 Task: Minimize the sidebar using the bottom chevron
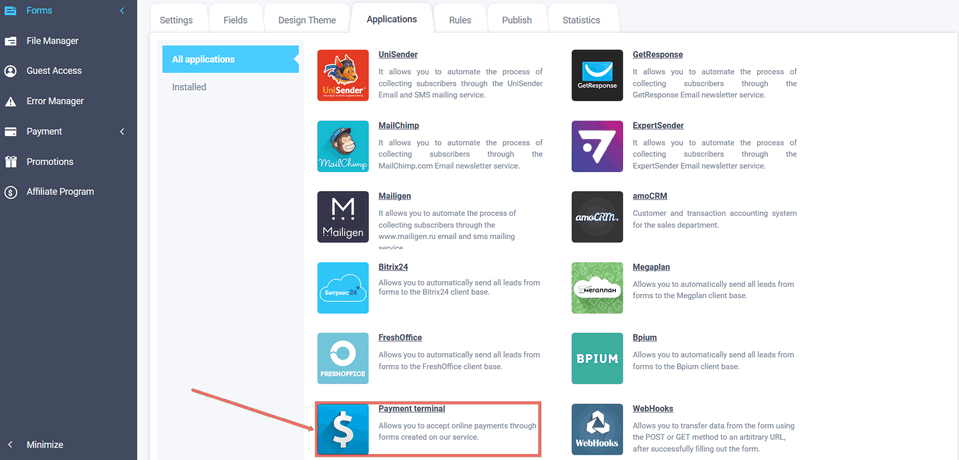pyautogui.click(x=11, y=445)
